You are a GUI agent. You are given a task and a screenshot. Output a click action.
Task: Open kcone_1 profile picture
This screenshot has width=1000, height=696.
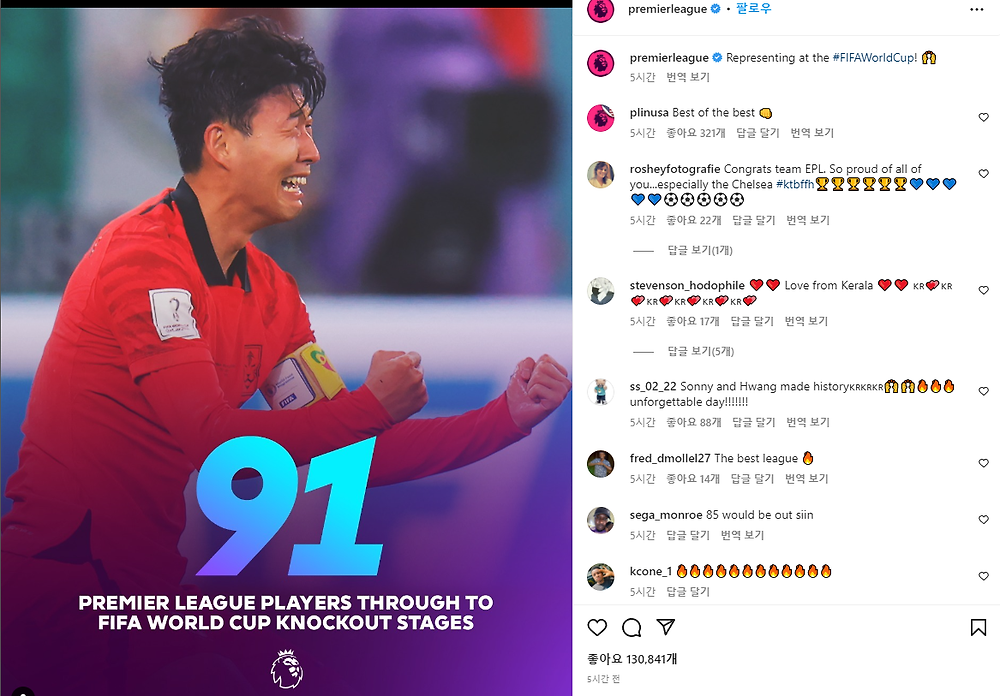[x=600, y=577]
